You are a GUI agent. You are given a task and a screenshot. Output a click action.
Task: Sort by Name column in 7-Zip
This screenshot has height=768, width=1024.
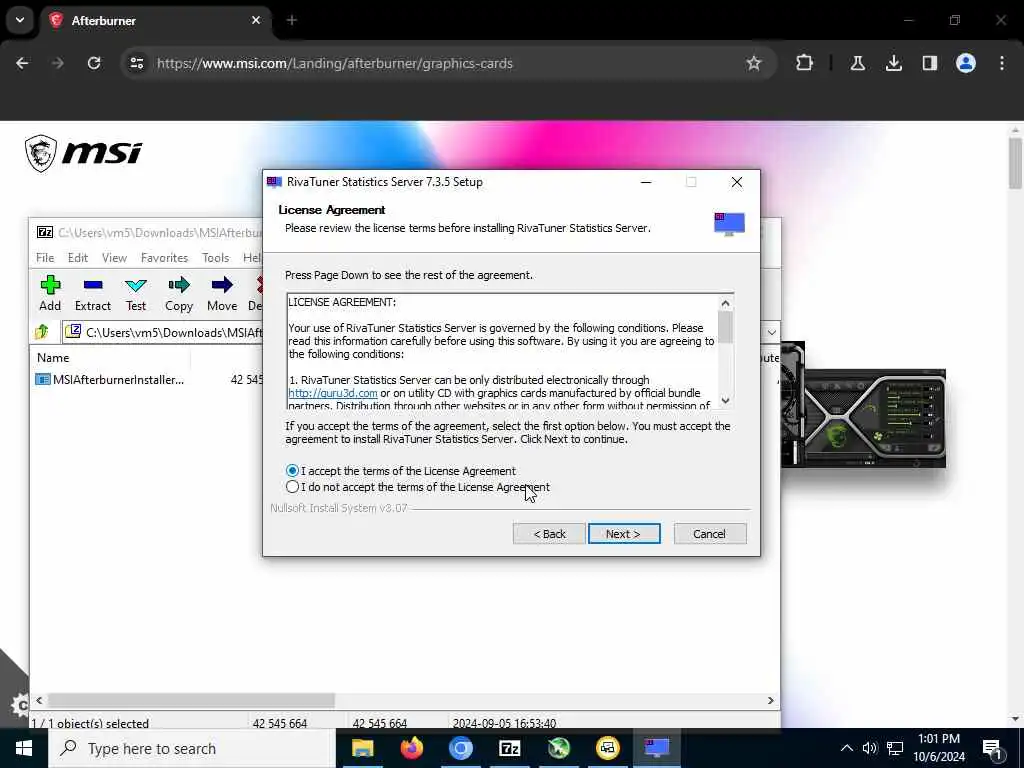click(x=53, y=358)
